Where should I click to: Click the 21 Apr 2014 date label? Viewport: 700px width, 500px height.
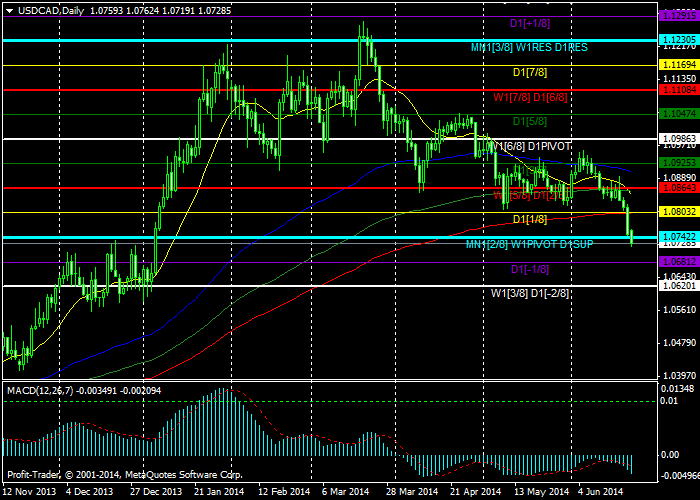coord(475,492)
